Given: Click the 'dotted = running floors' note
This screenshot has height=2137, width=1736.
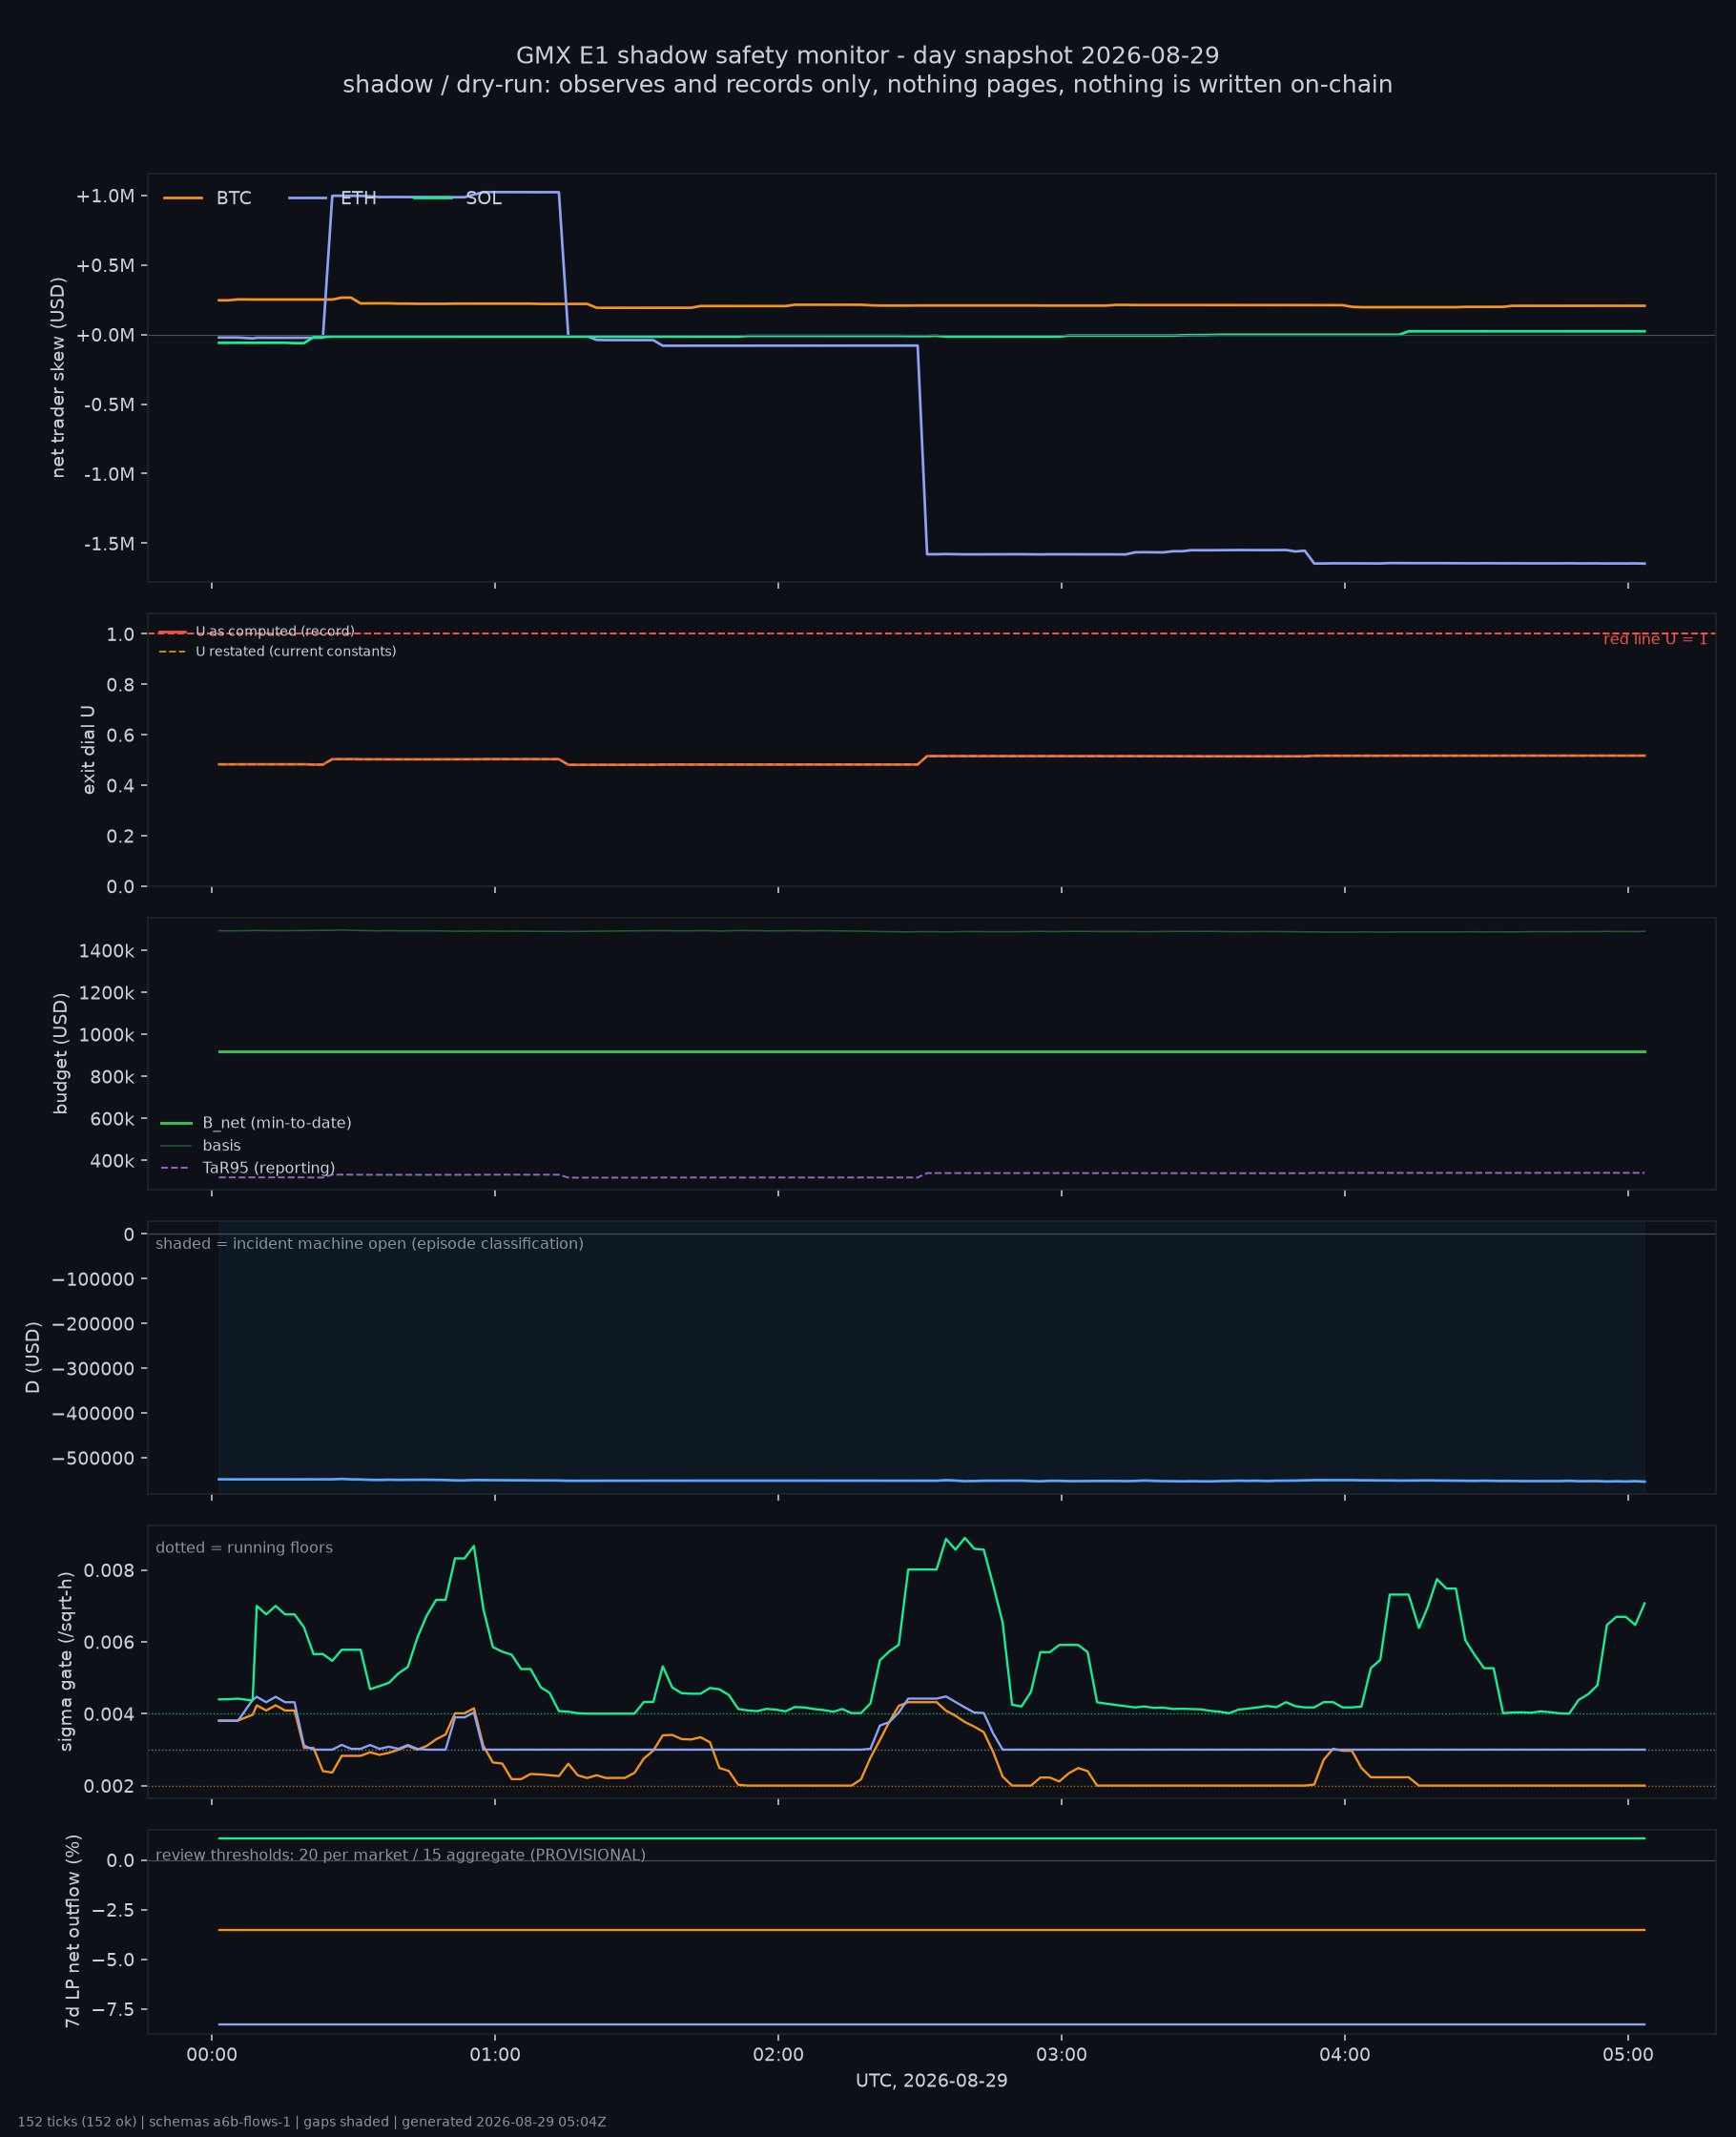Looking at the screenshot, I should pos(244,1548).
